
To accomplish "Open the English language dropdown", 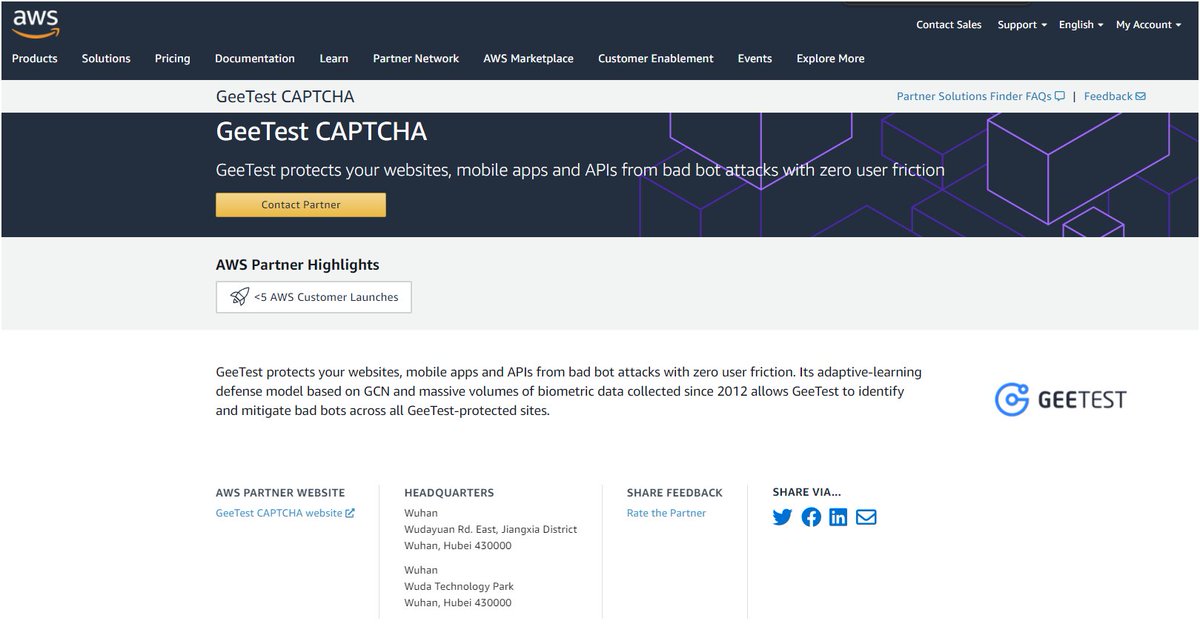I will click(x=1081, y=24).
